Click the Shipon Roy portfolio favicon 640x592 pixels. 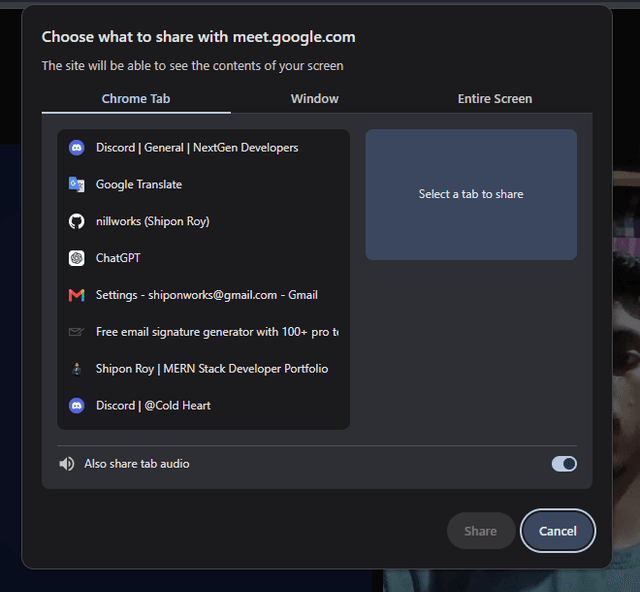pyautogui.click(x=76, y=369)
